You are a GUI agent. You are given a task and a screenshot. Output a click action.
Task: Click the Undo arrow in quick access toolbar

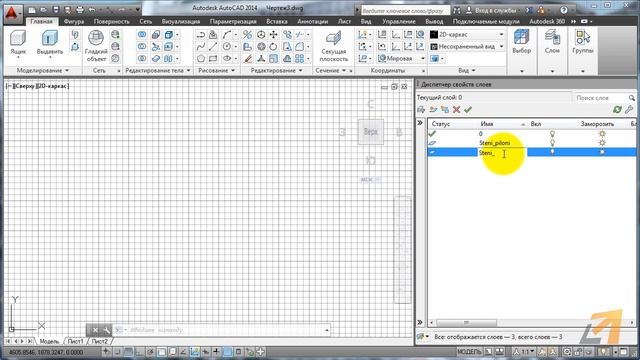pos(92,10)
